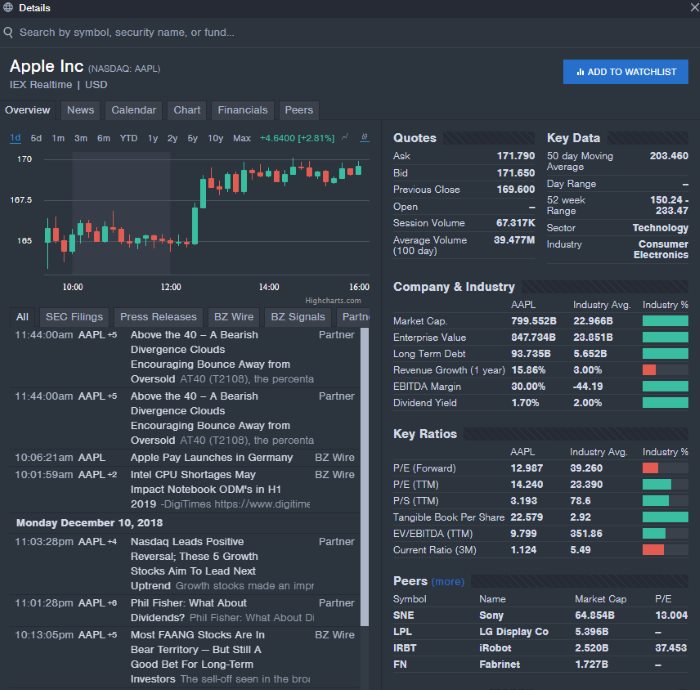This screenshot has width=700, height=690.
Task: Click the Sony peer name
Action: tap(491, 615)
